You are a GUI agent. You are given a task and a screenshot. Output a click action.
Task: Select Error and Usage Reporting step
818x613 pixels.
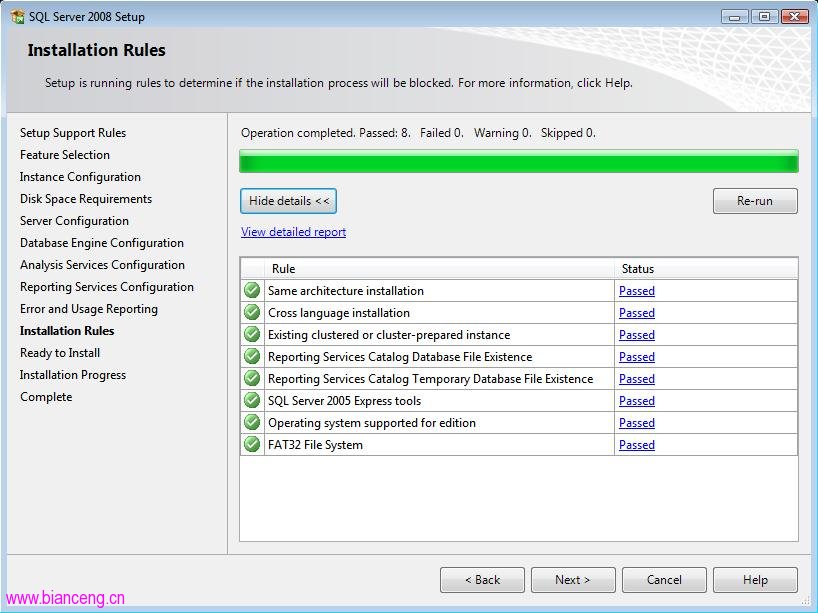point(89,309)
